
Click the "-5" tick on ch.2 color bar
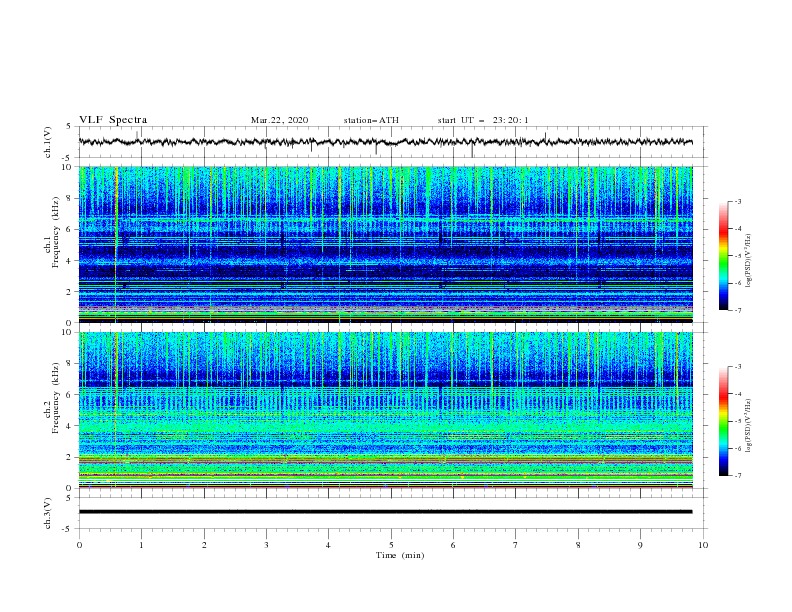point(738,421)
